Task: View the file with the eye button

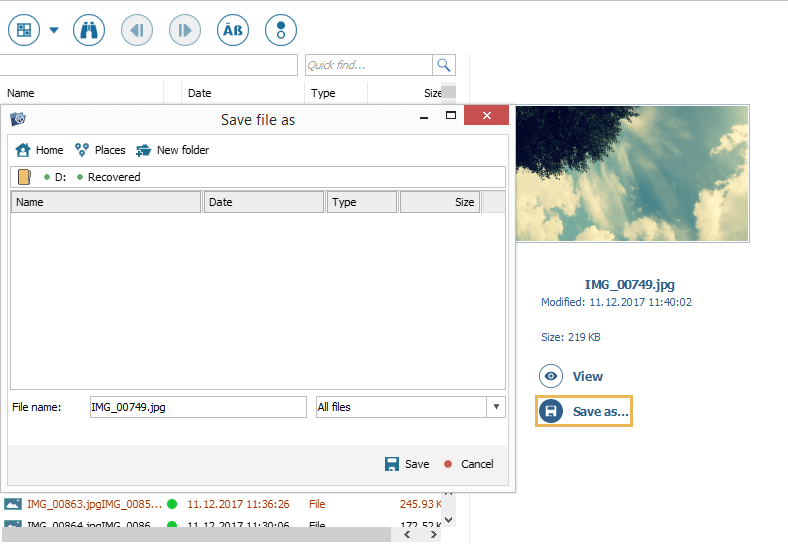Action: [551, 376]
